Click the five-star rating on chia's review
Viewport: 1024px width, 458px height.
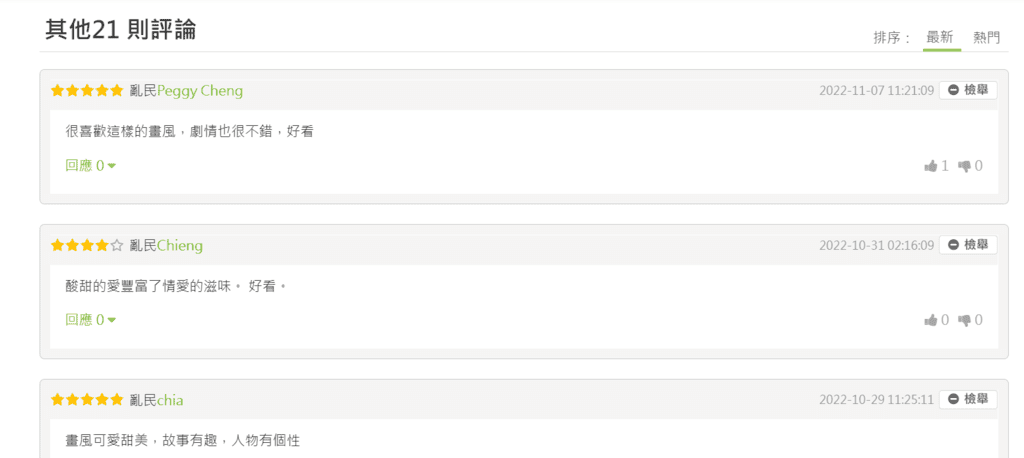click(87, 399)
